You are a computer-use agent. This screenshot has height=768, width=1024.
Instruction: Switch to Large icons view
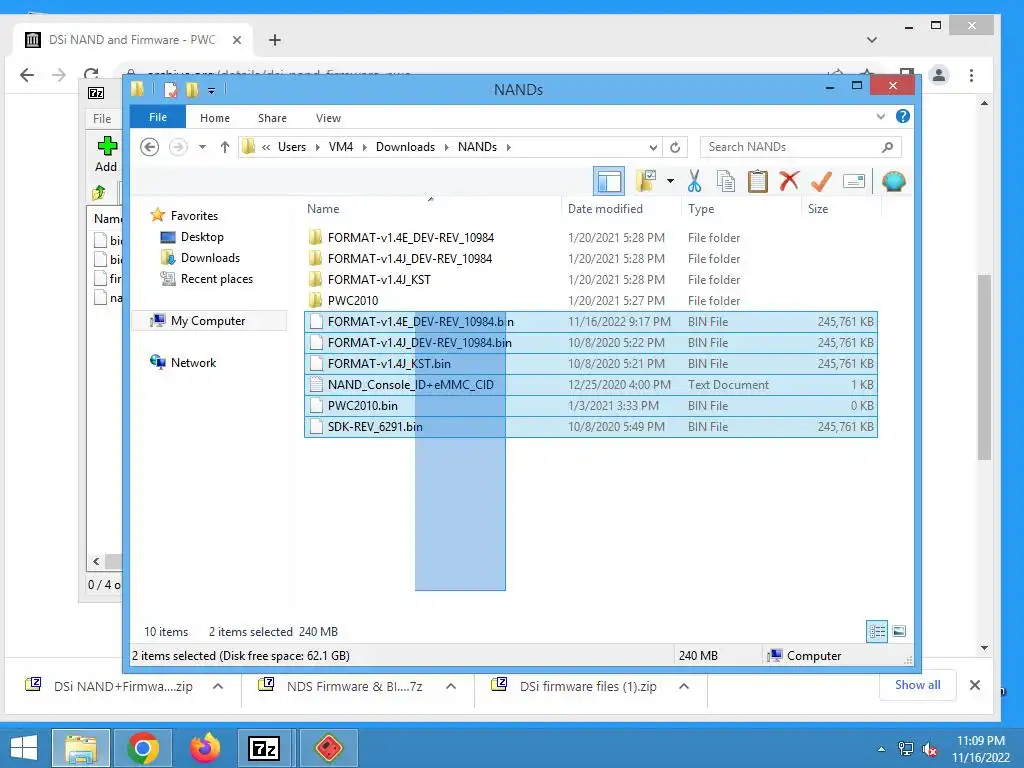[899, 631]
